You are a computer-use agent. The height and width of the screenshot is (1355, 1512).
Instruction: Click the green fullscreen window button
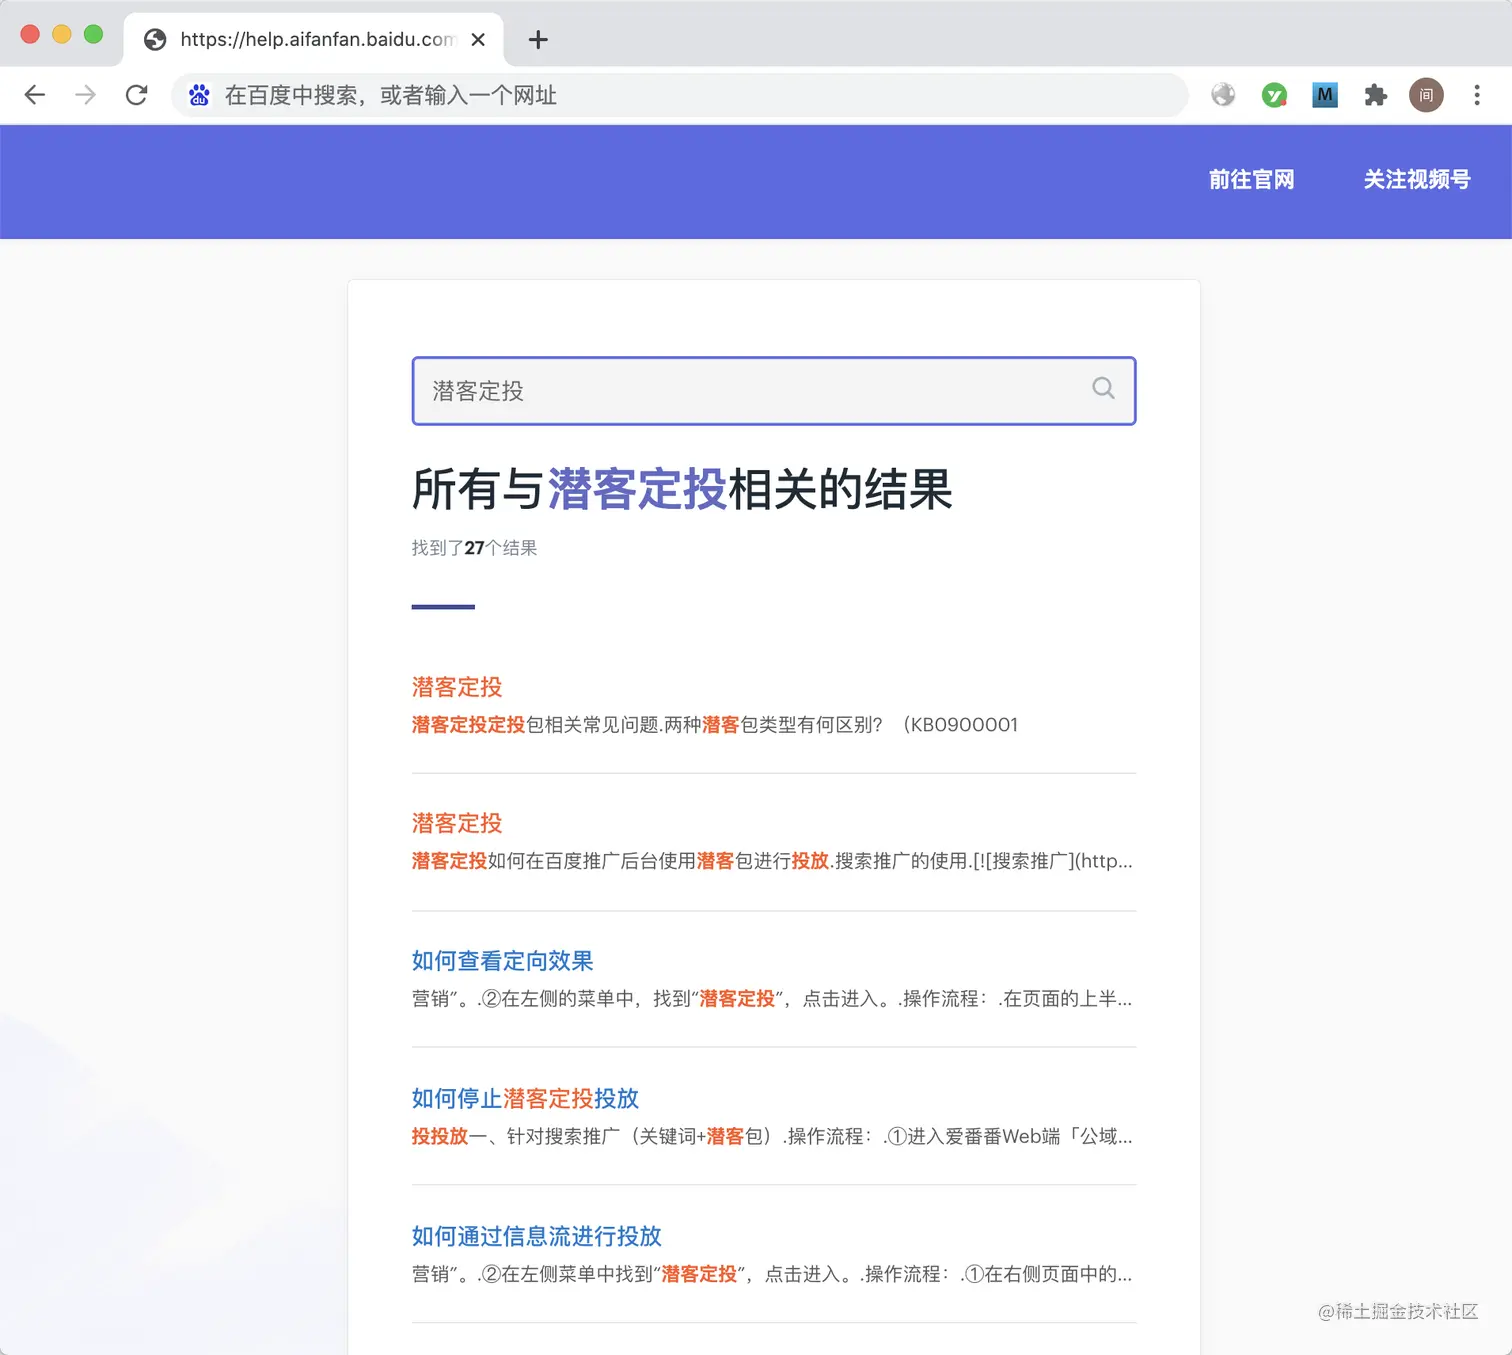[94, 34]
